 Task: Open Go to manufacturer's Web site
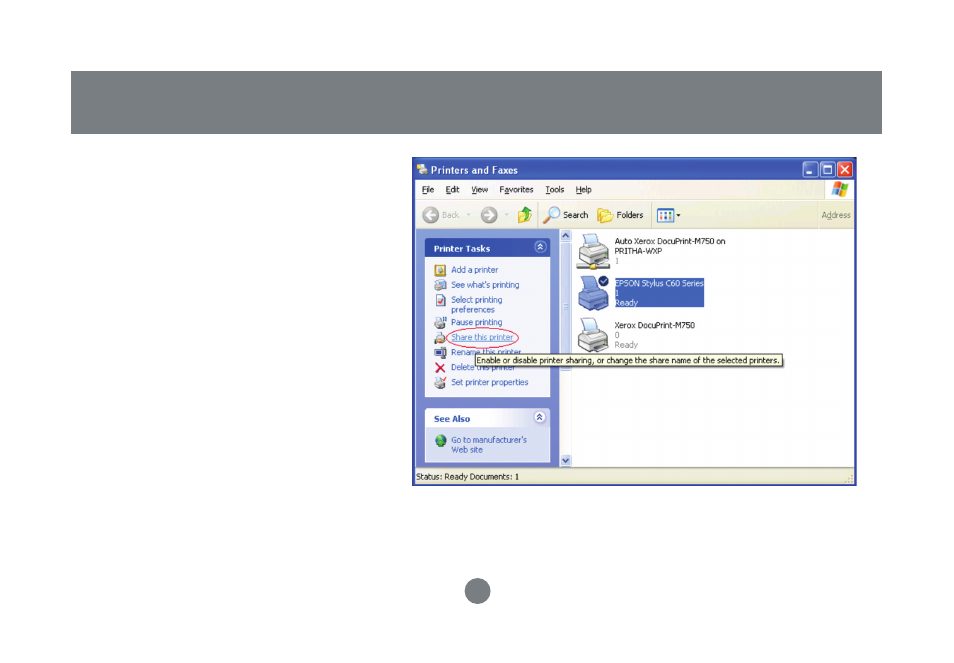pos(489,445)
